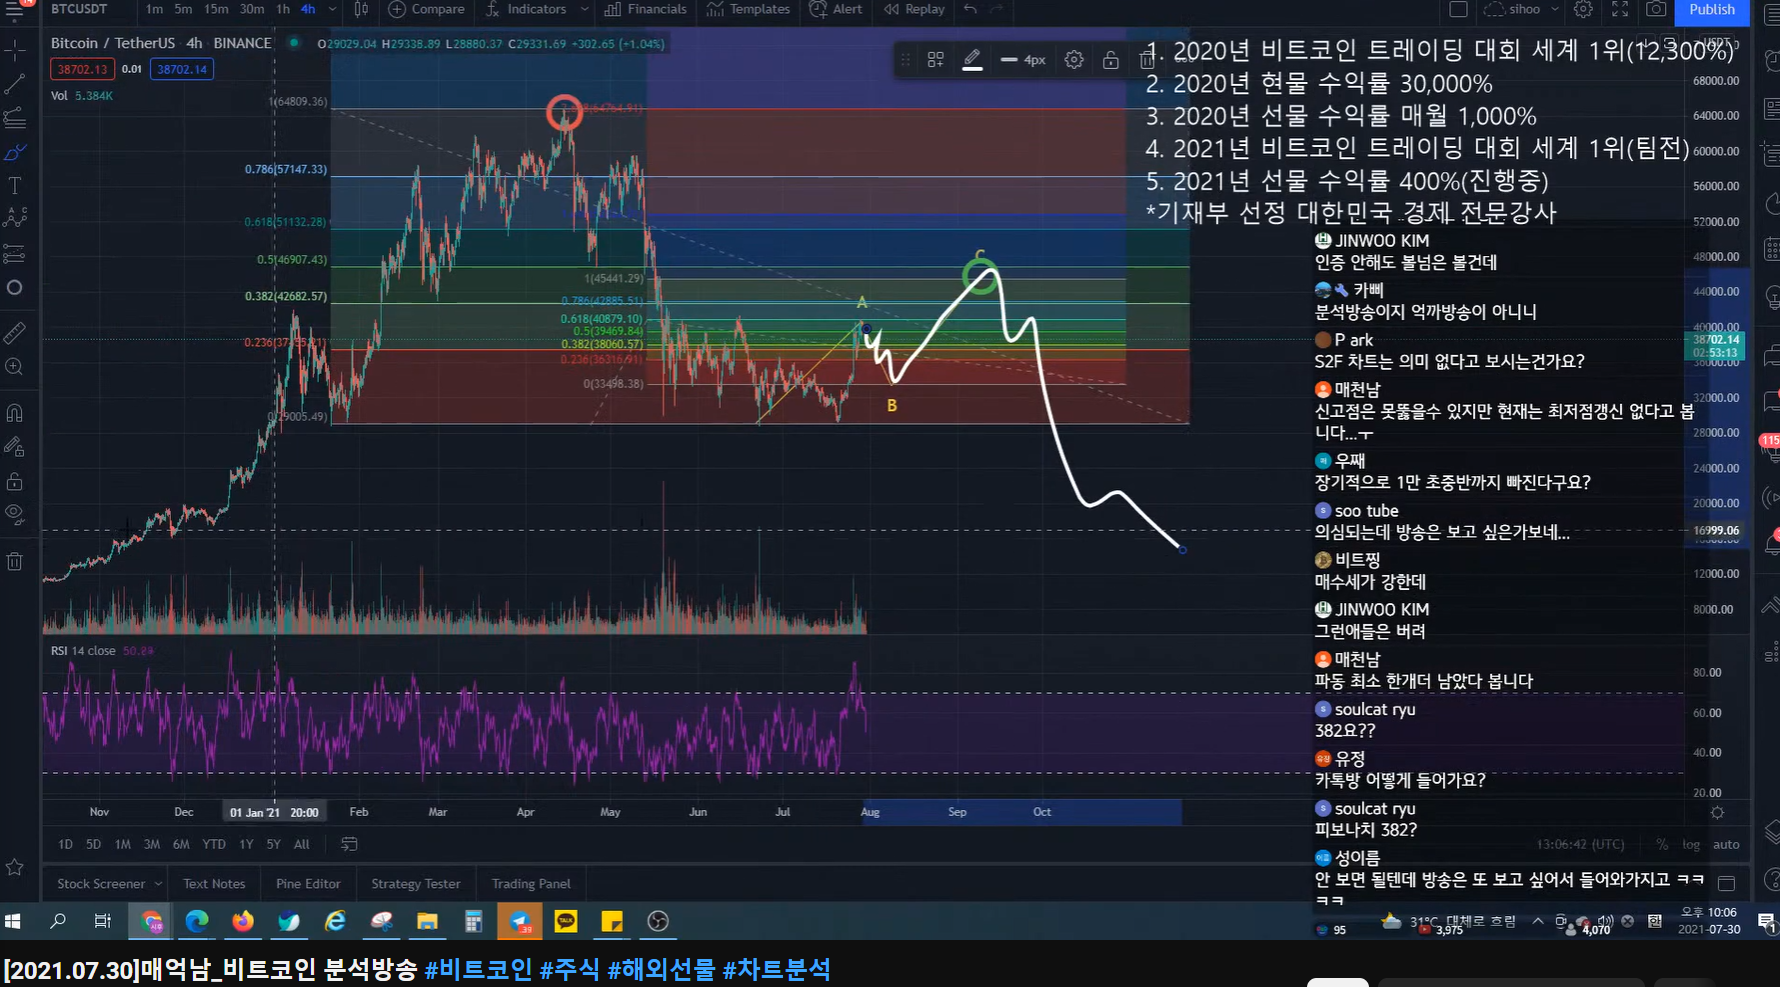
Task: Toggle magnet mode
Action: 15,412
